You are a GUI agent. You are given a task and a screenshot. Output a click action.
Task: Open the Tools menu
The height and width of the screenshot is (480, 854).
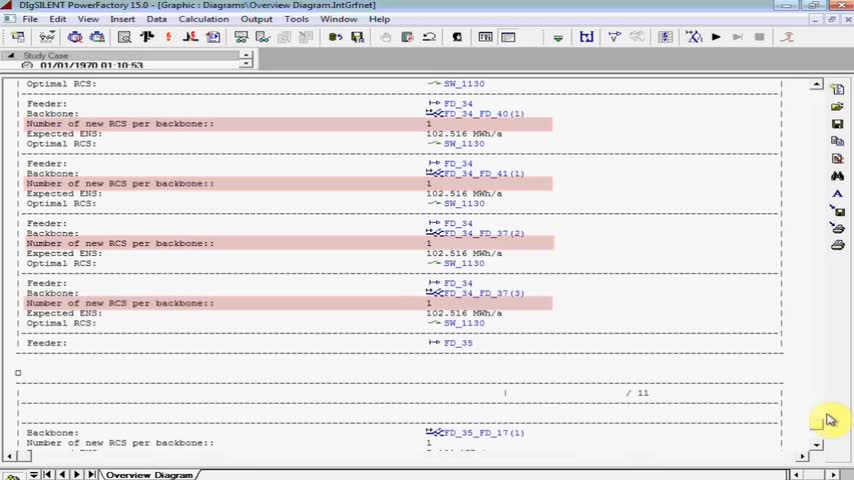tap(296, 19)
